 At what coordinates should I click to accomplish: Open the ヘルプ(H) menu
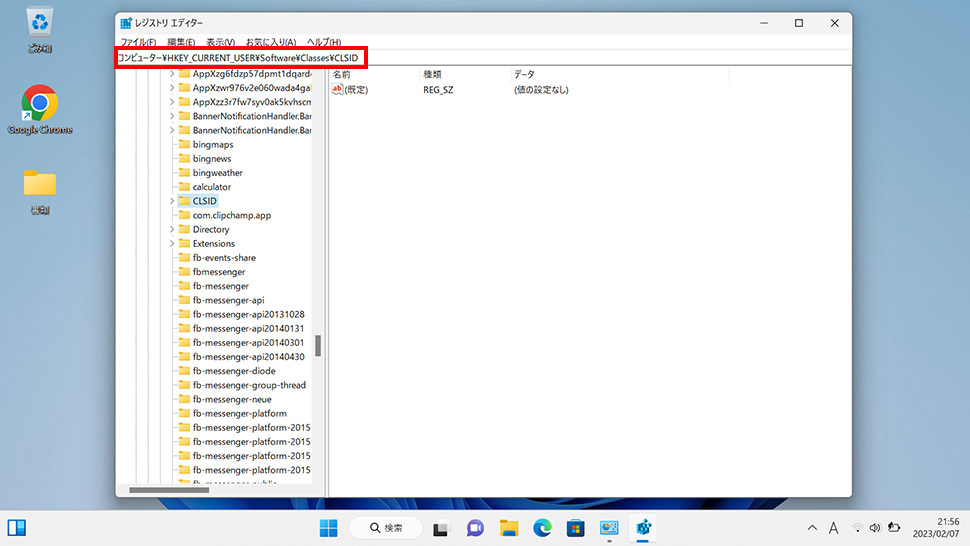pyautogui.click(x=324, y=42)
